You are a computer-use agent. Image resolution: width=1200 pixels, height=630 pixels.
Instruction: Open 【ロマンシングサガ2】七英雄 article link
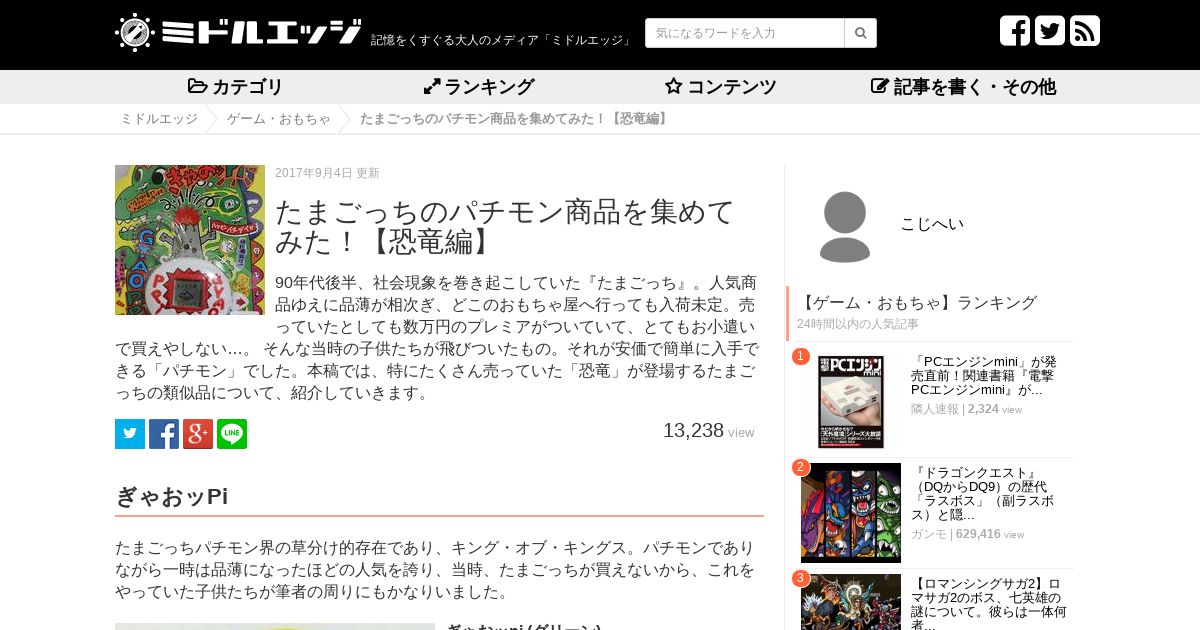(x=989, y=603)
